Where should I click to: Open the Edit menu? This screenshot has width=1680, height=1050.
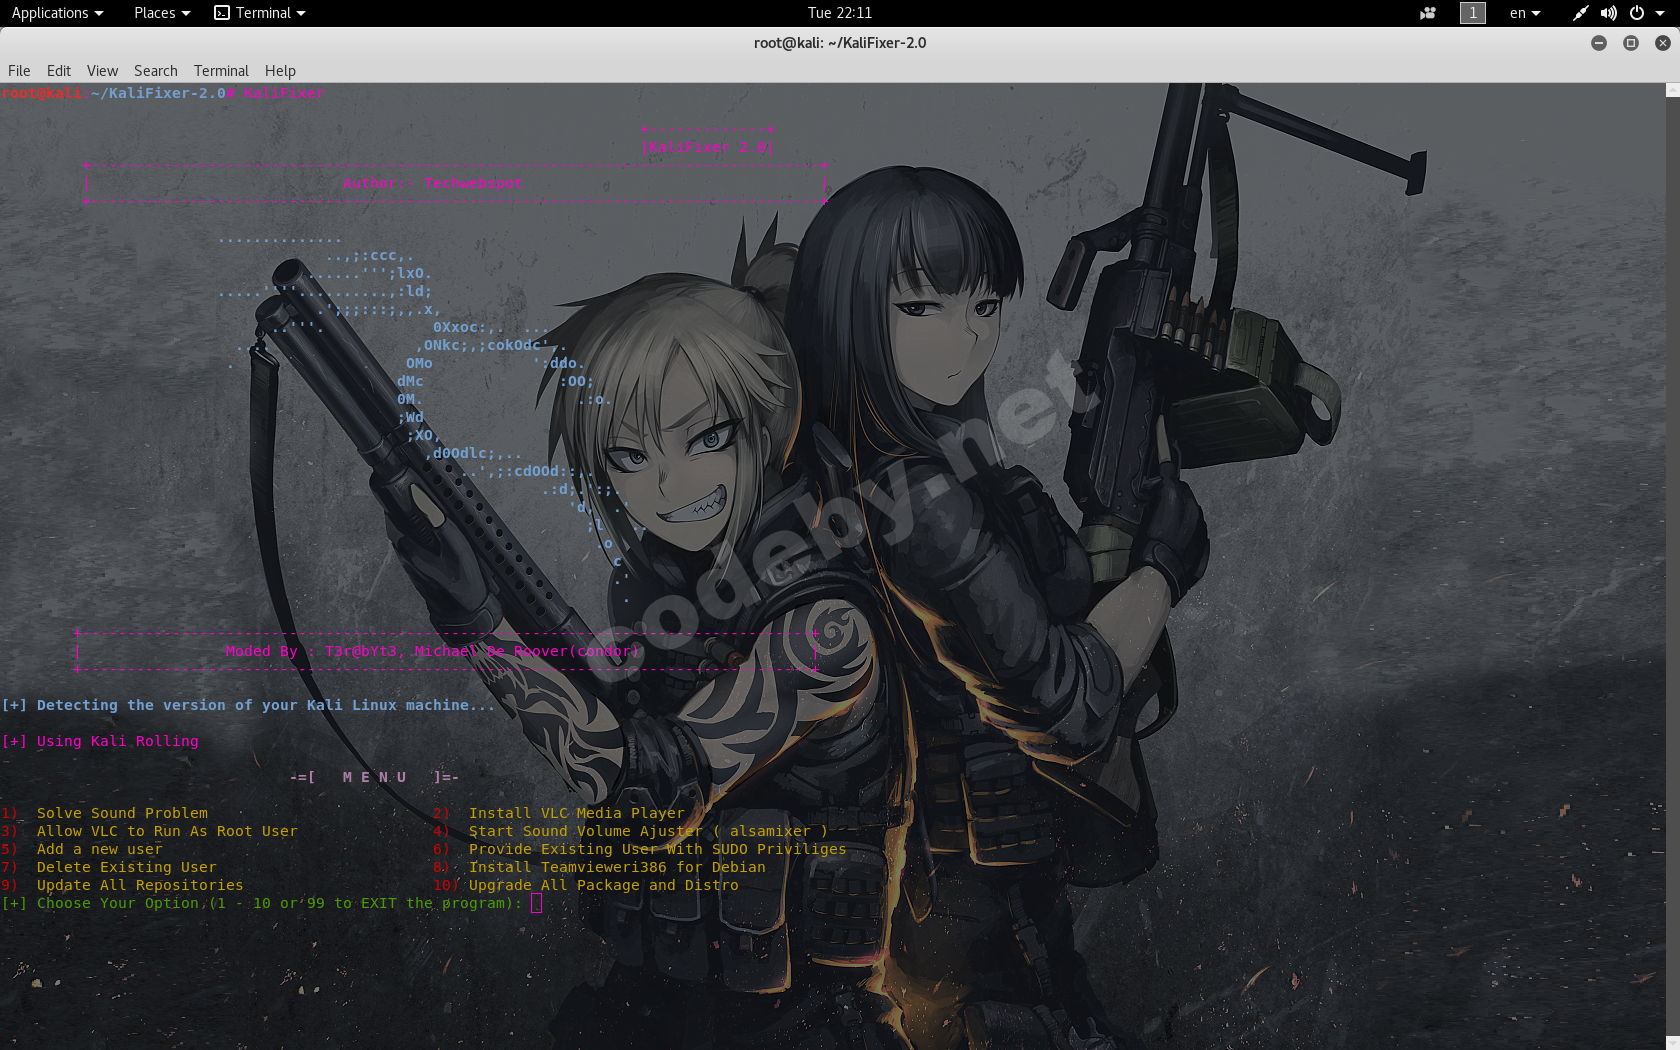pyautogui.click(x=59, y=71)
